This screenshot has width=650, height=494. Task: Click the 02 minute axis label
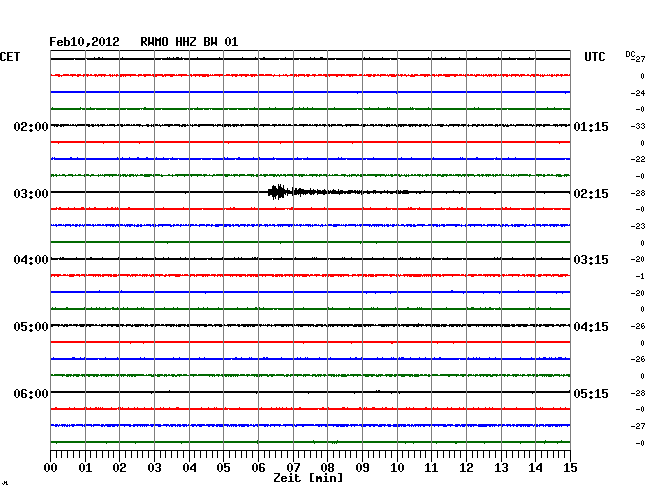[x=119, y=468]
